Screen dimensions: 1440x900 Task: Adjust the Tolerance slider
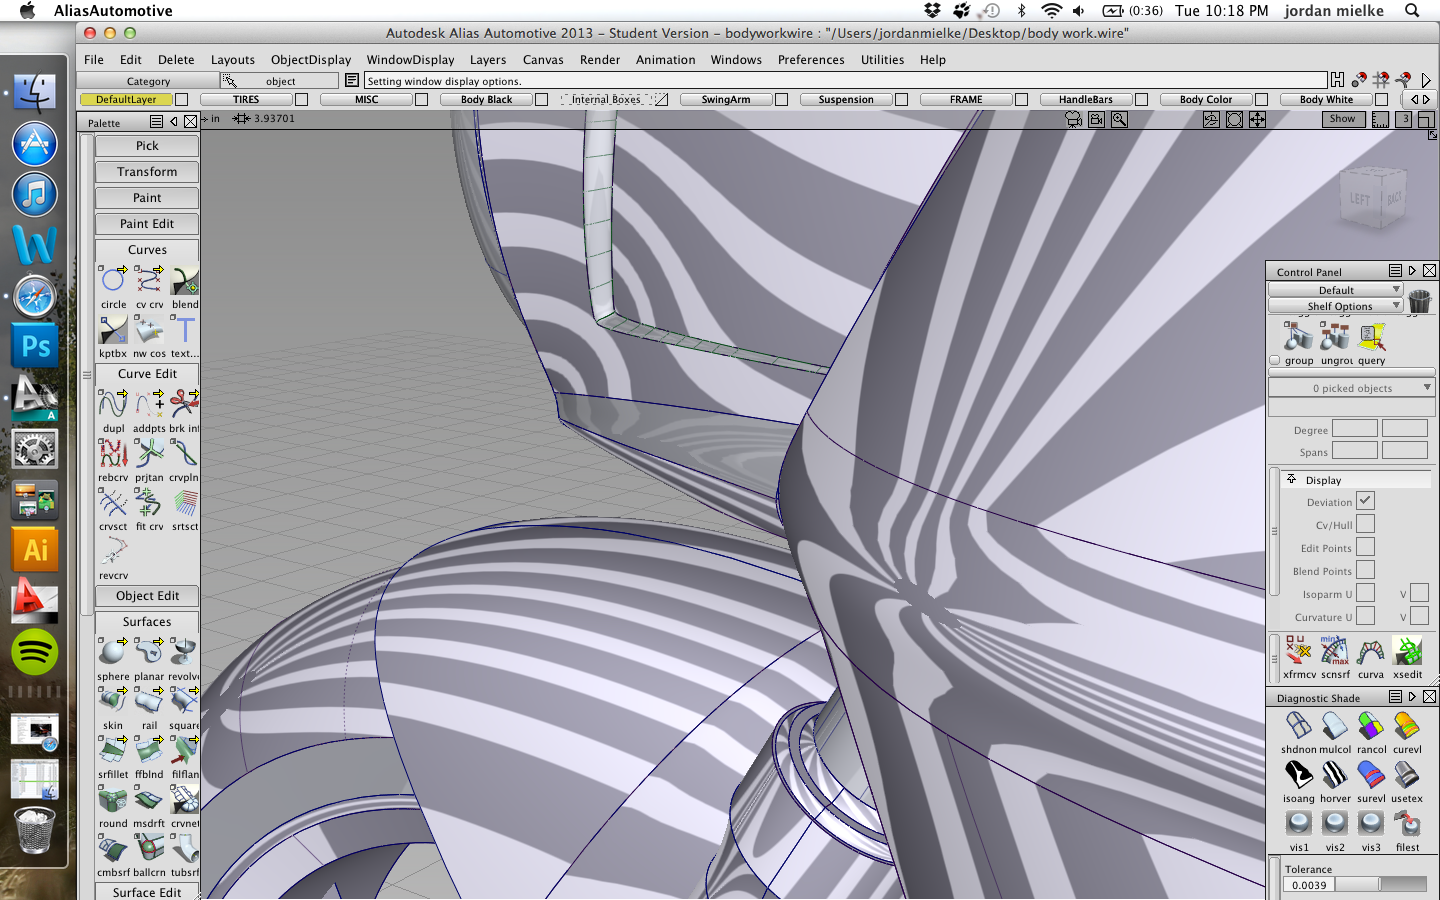coord(1380,885)
